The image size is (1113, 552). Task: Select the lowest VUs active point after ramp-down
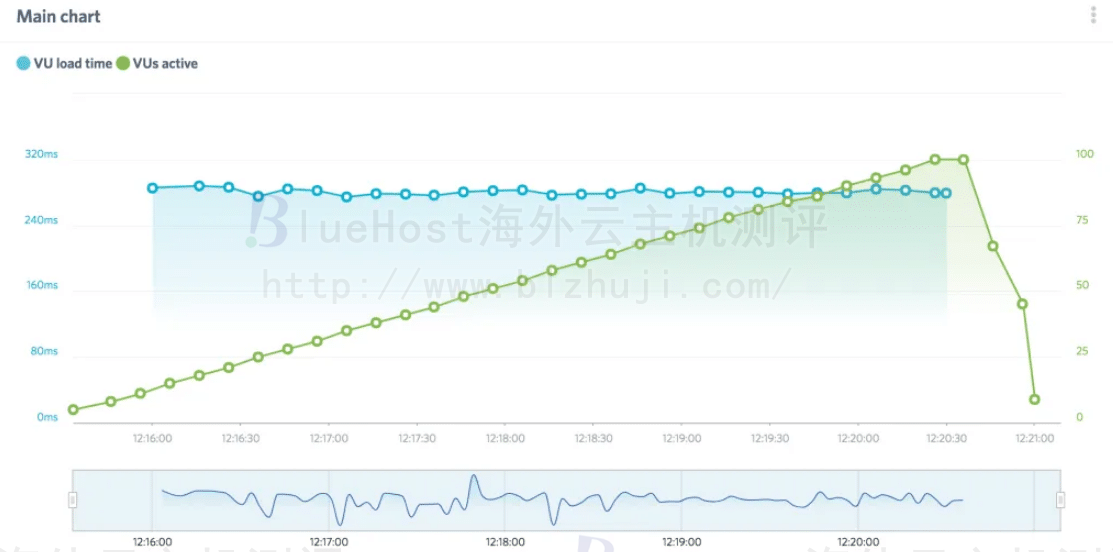pos(1034,399)
